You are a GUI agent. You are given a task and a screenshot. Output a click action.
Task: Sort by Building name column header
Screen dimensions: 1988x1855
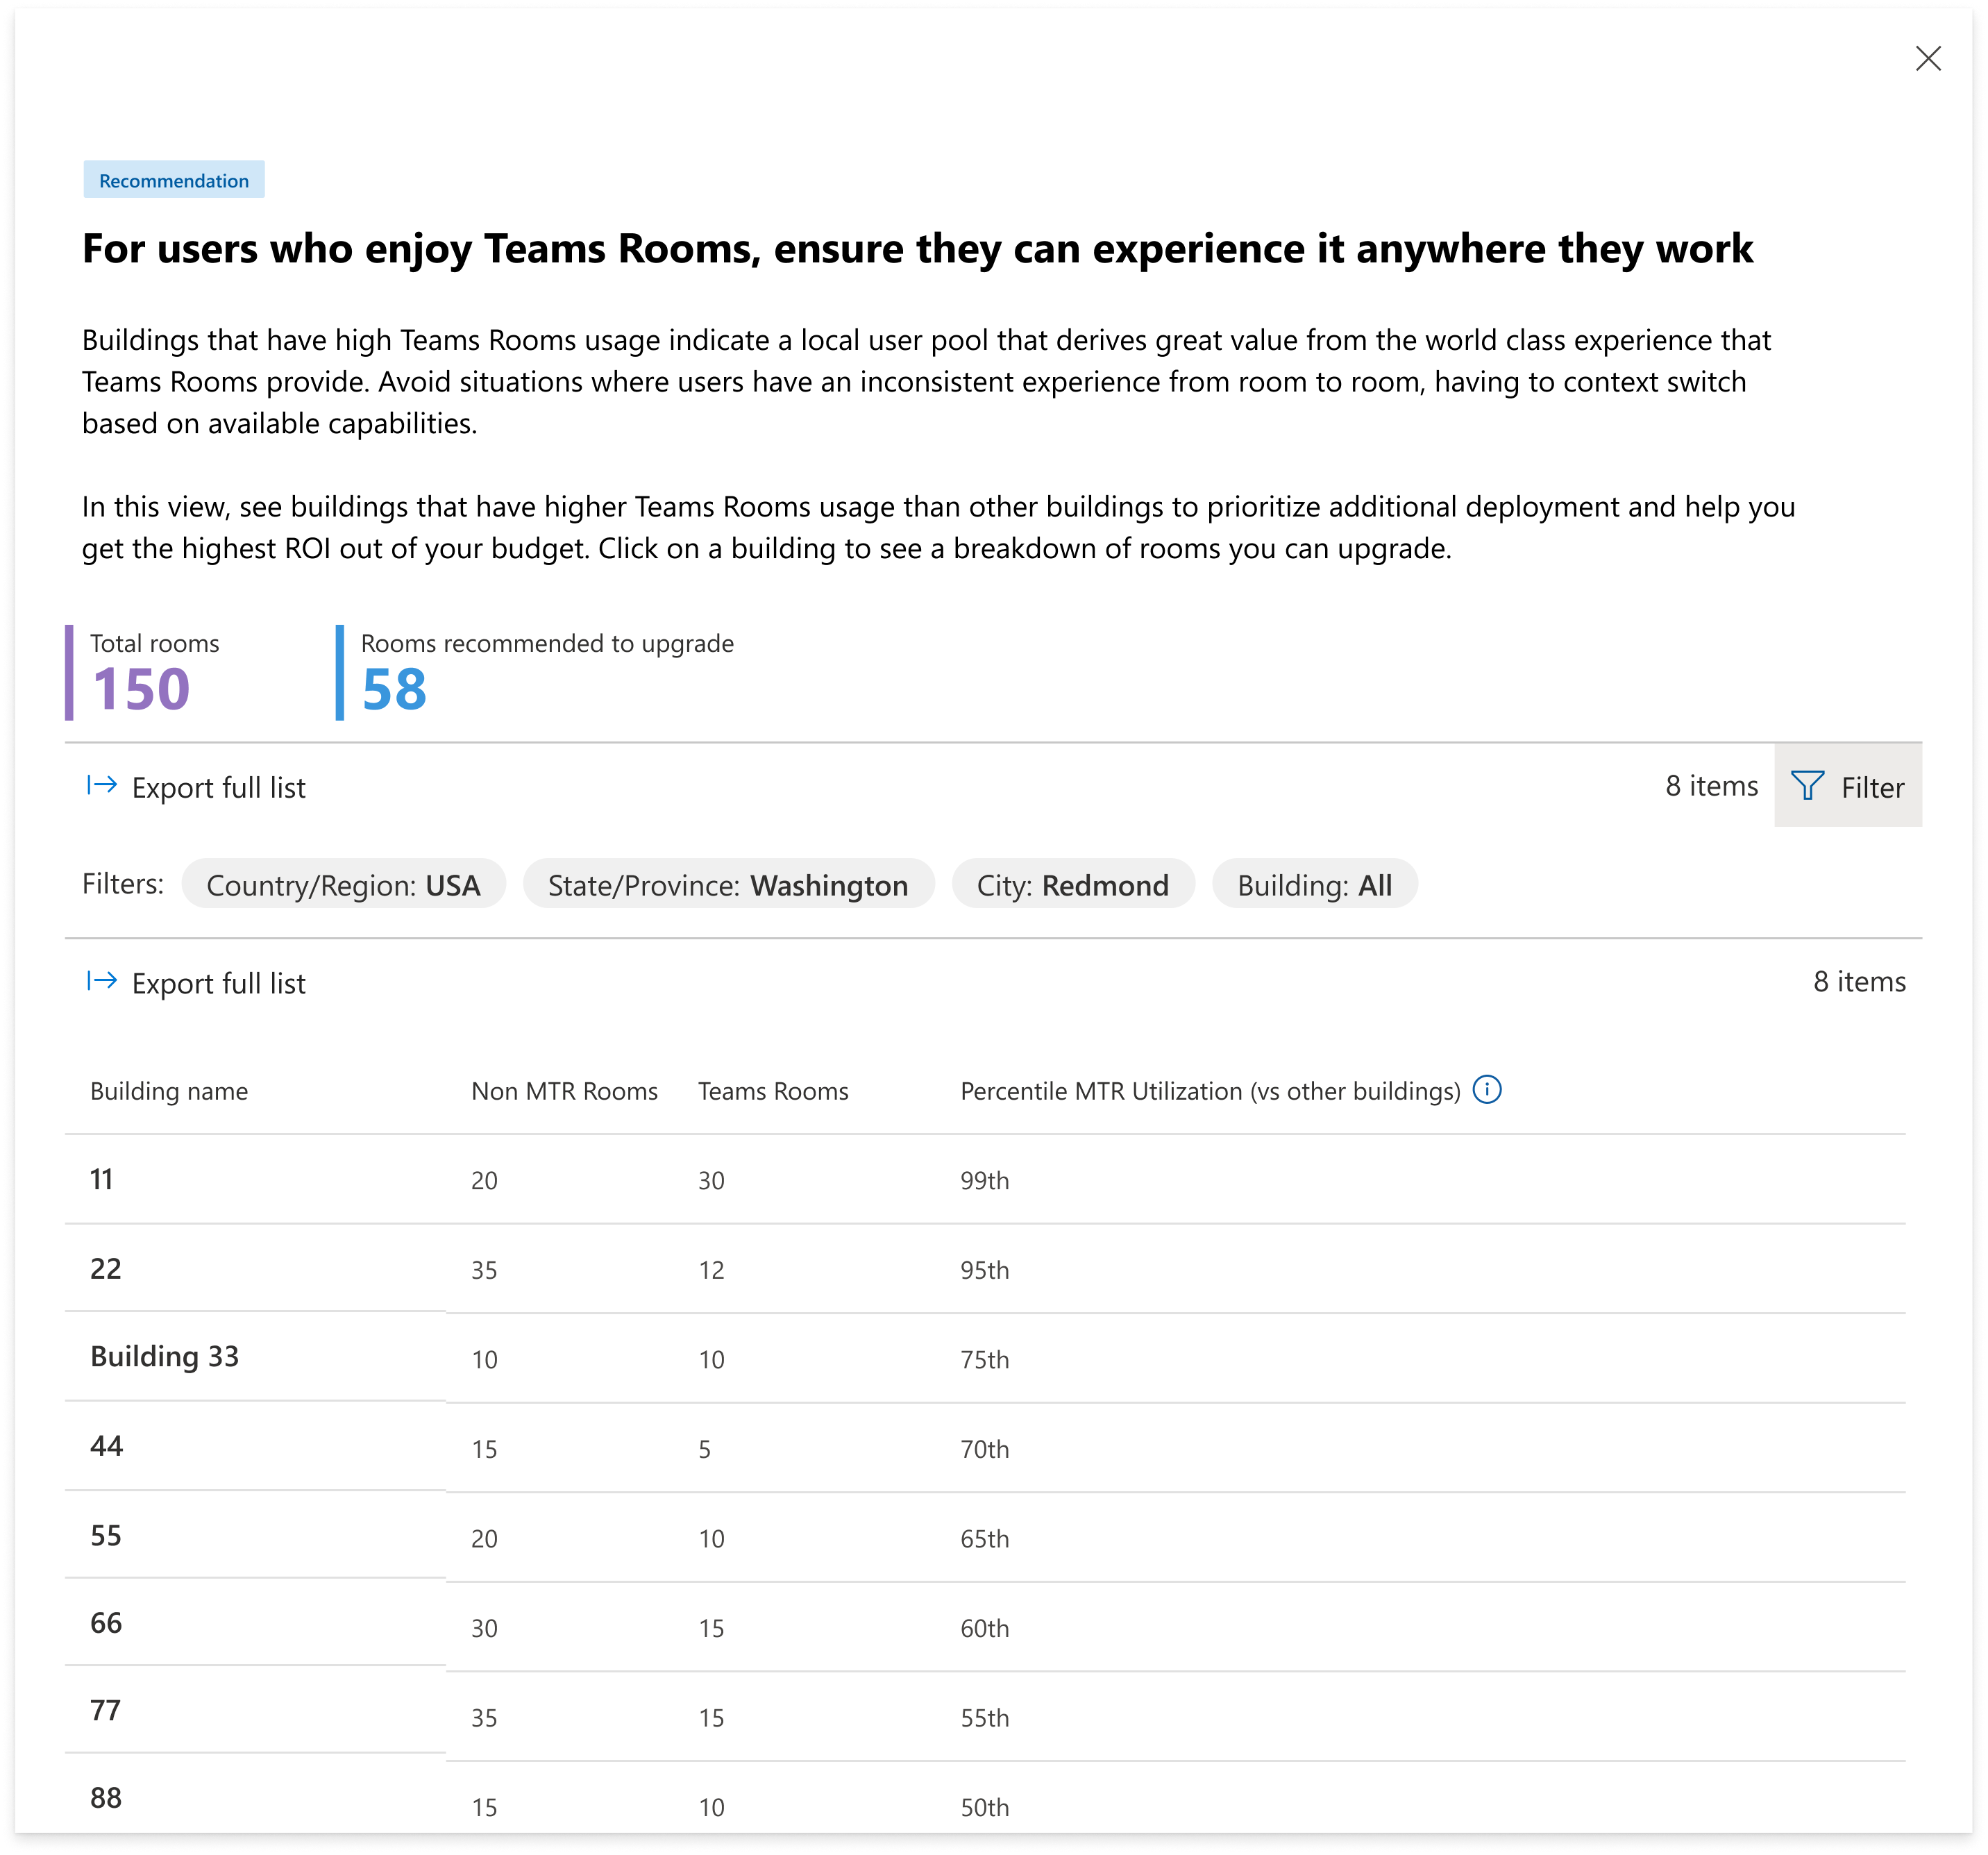pyautogui.click(x=169, y=1091)
